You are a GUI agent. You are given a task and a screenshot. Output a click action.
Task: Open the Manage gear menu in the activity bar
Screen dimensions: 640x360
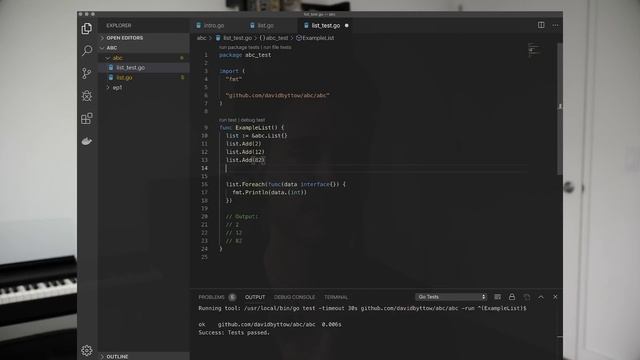point(87,350)
